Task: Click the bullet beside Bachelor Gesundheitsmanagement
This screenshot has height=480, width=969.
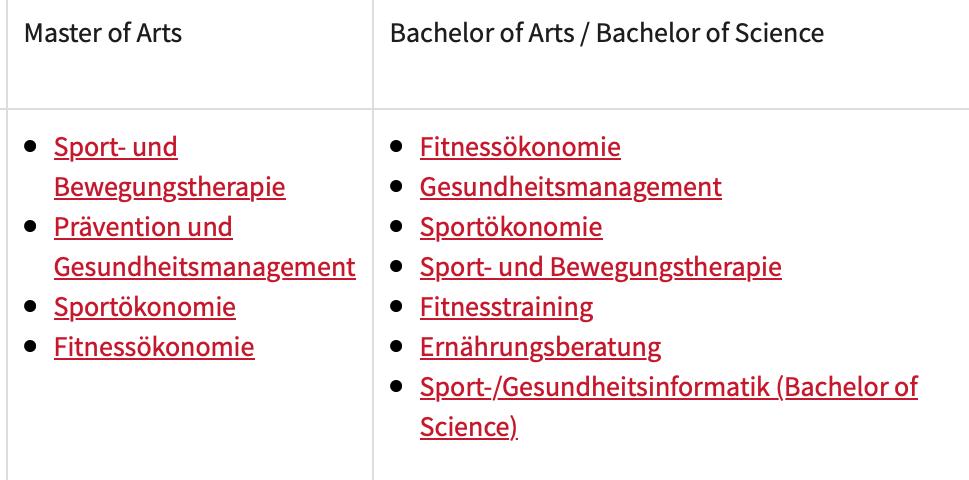Action: pos(398,186)
